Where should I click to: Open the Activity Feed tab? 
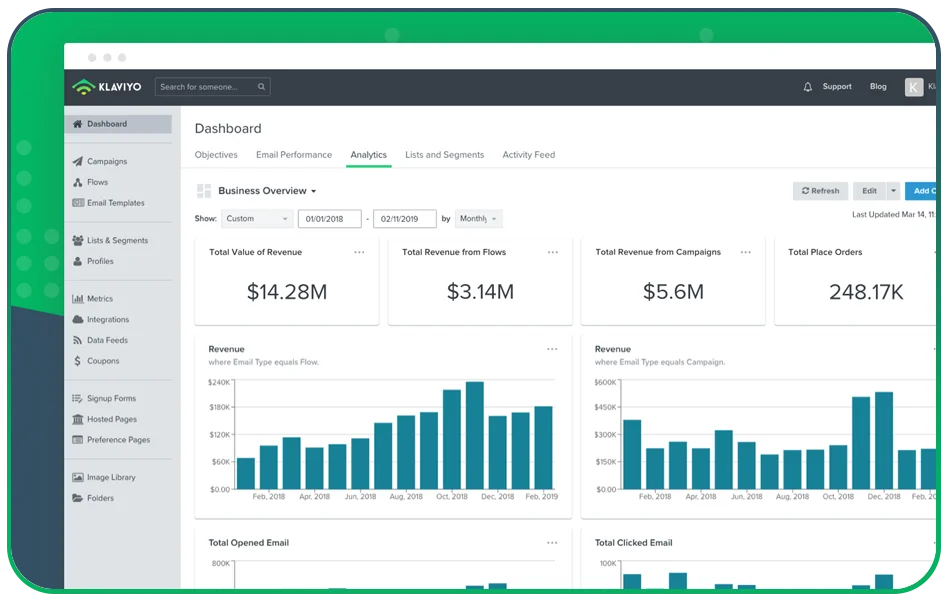pos(529,155)
